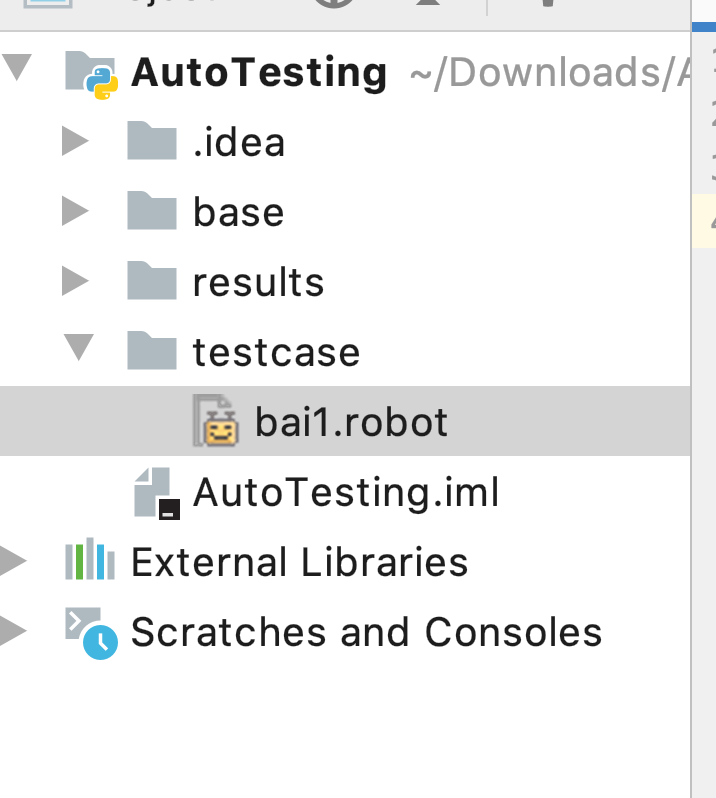Expand the Scratches and Consoles arrow
This screenshot has height=798, width=716.
(x=13, y=632)
